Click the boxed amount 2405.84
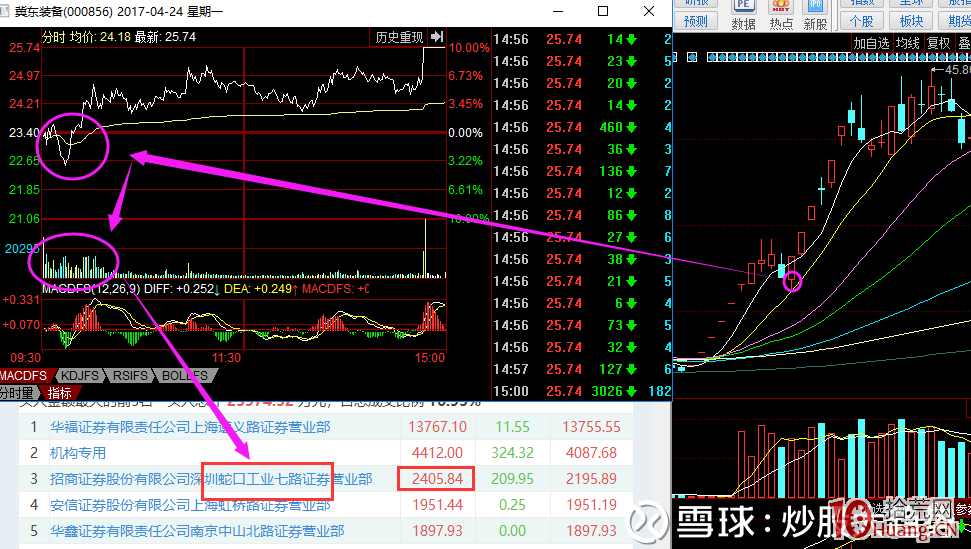 [437, 479]
